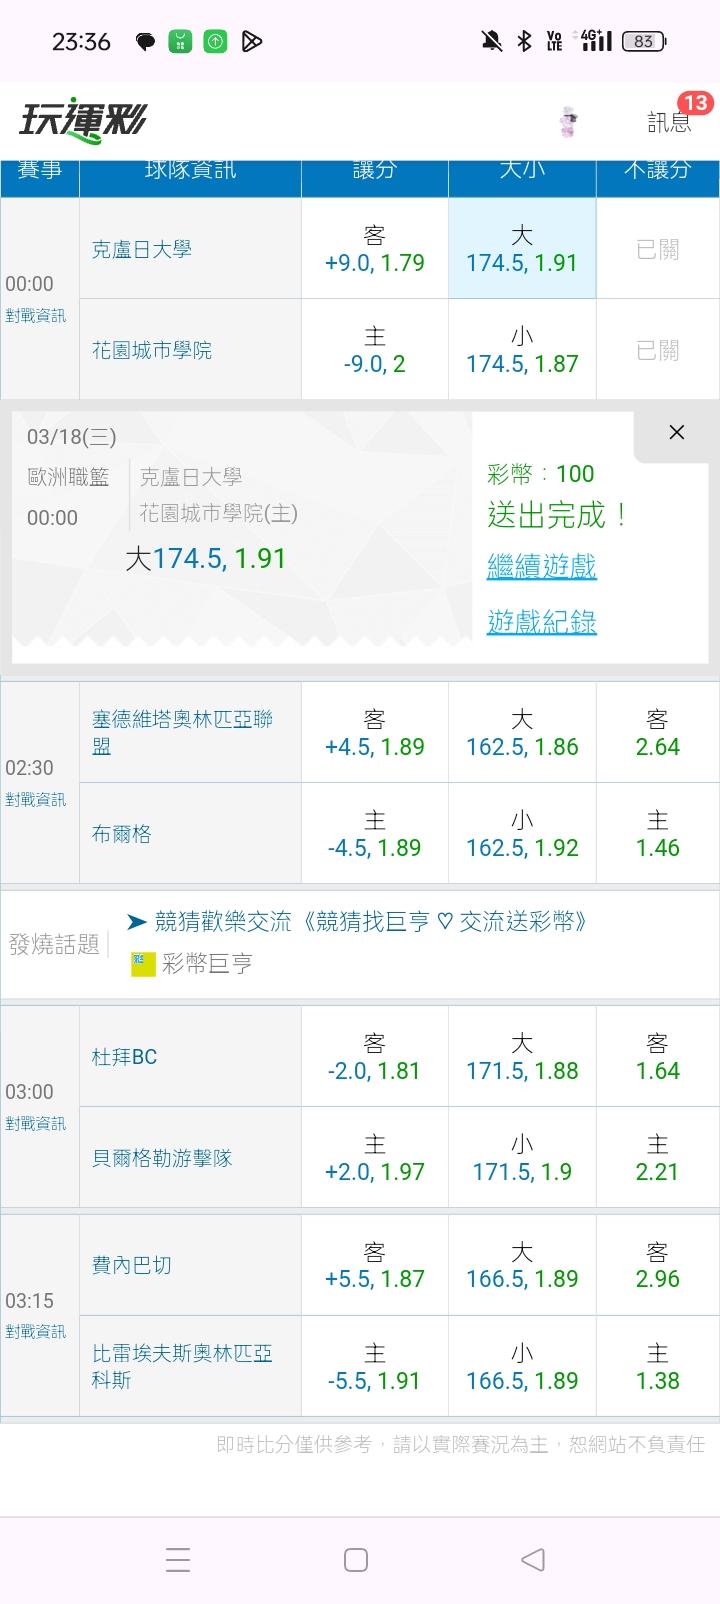Select 小 174.5, 1.87 odds option
This screenshot has width=720, height=1604.
click(x=522, y=350)
